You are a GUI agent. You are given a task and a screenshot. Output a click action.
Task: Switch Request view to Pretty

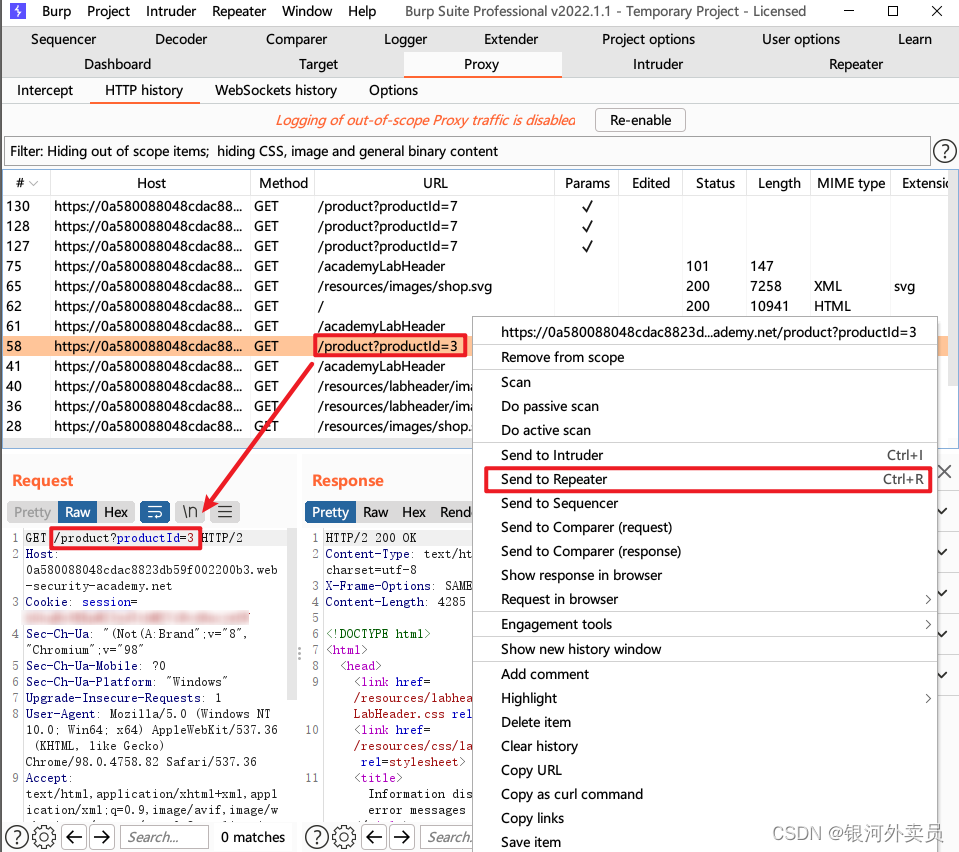tap(32, 512)
